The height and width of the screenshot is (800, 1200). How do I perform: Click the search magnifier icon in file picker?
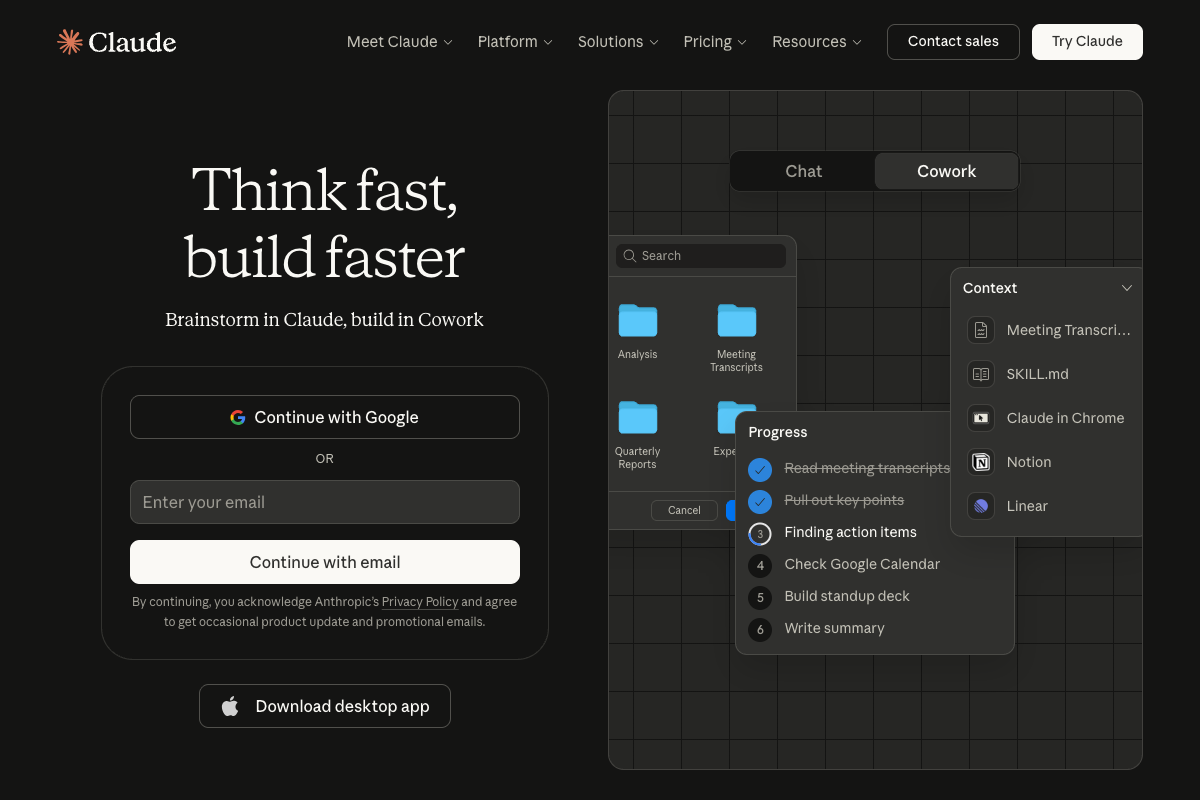[x=630, y=256]
